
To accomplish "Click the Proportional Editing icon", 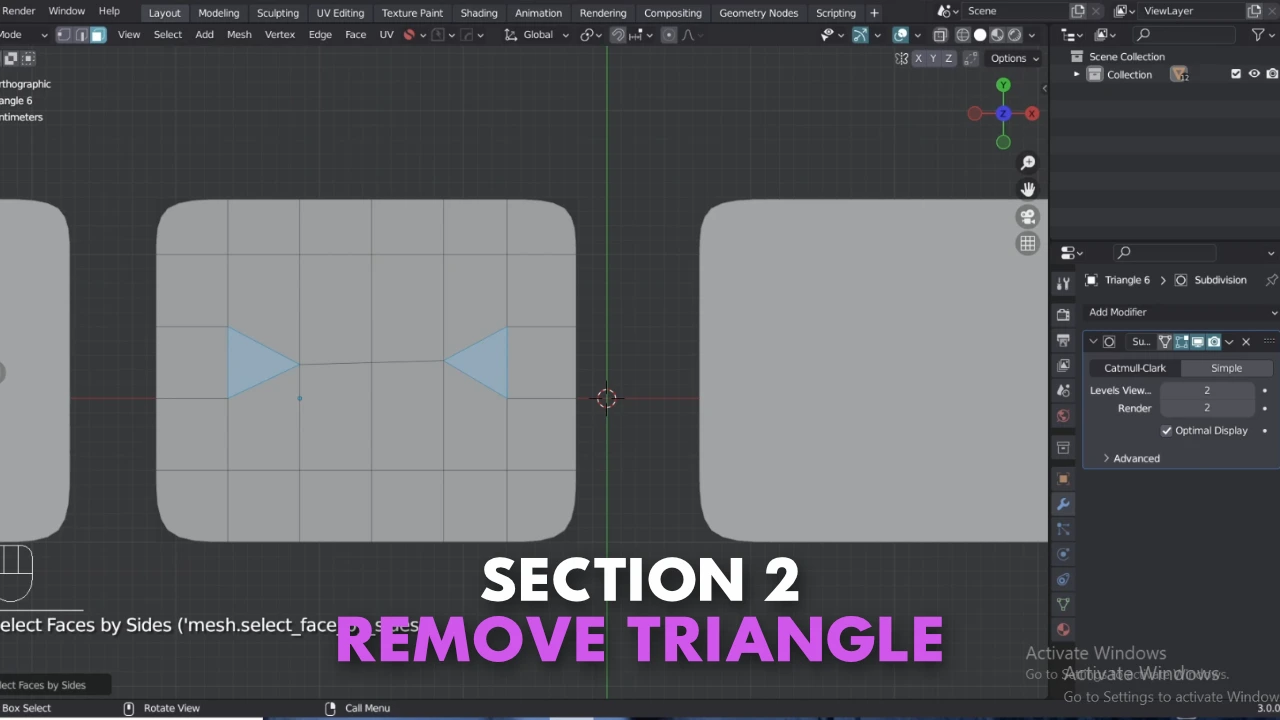I will [668, 34].
